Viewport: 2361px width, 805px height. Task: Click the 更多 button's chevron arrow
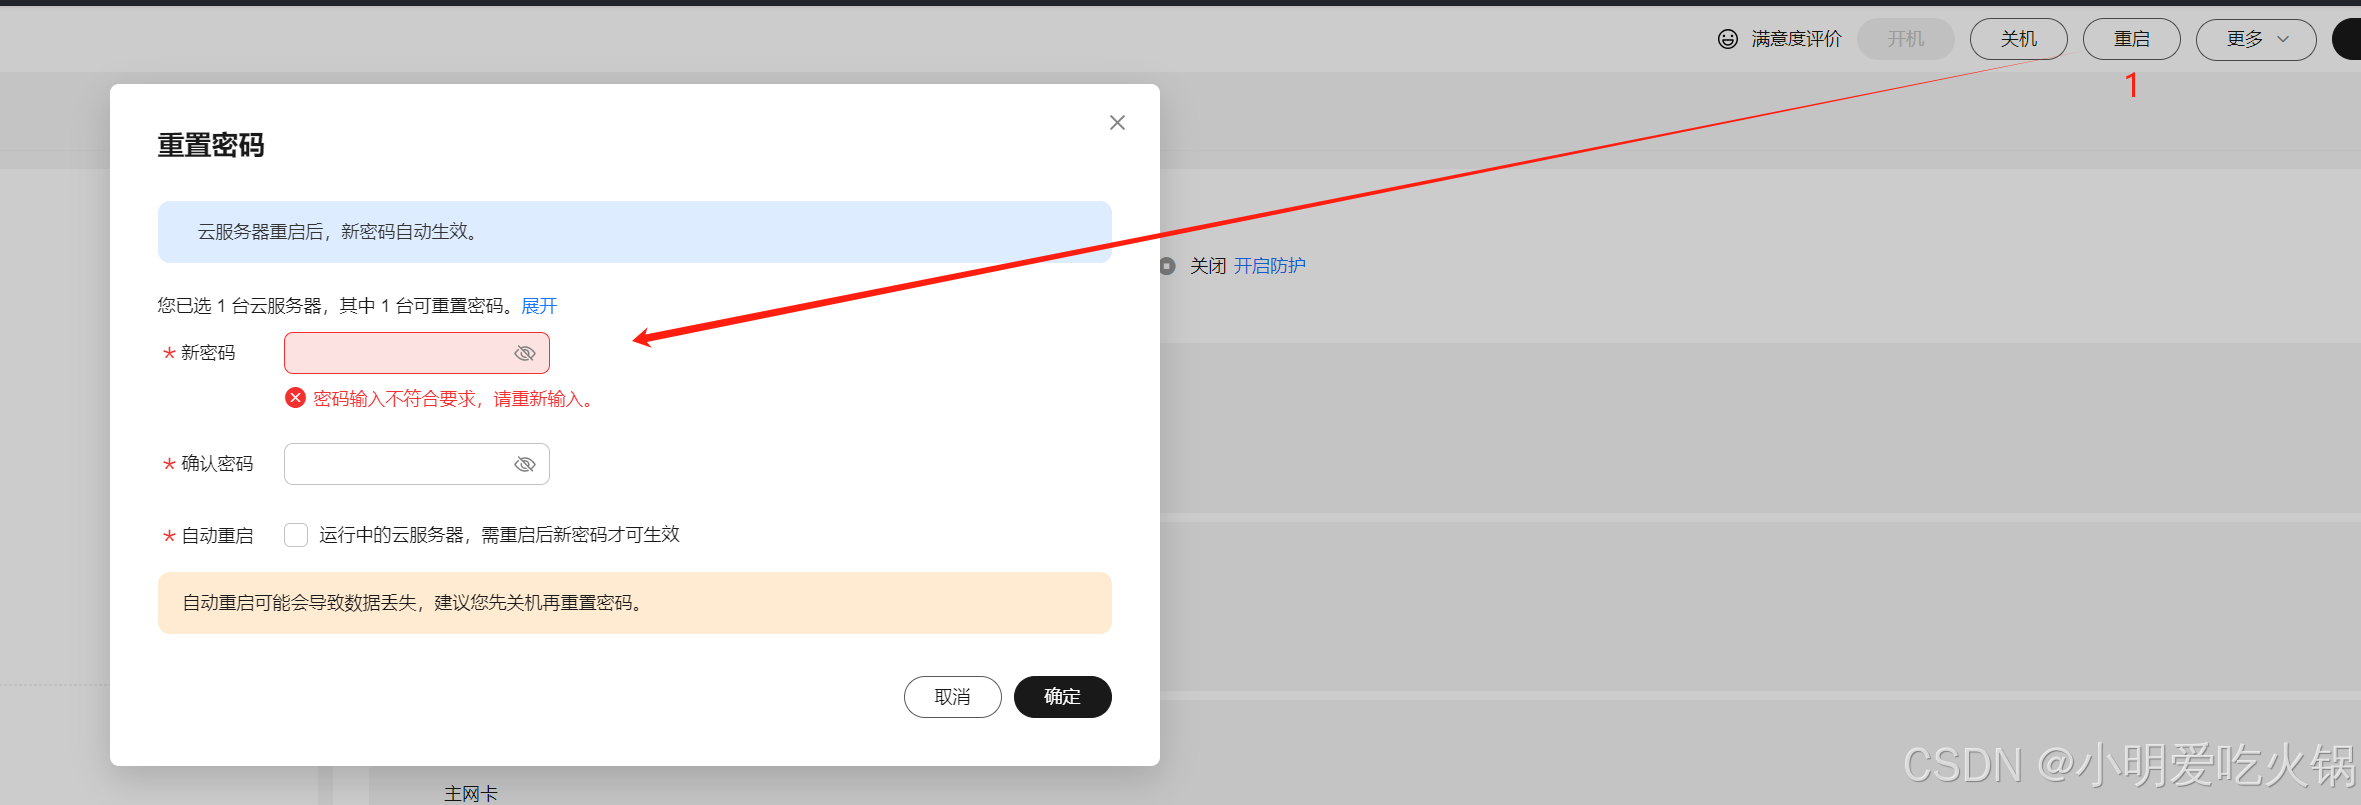point(2283,39)
